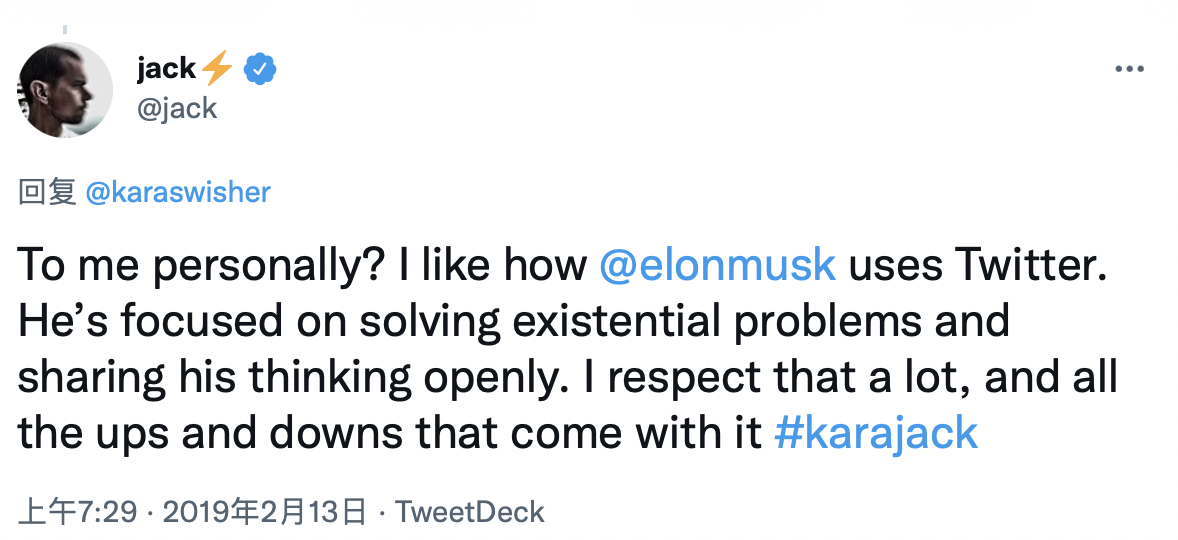Open jack's profile picture
This screenshot has width=1178, height=540.
67,90
